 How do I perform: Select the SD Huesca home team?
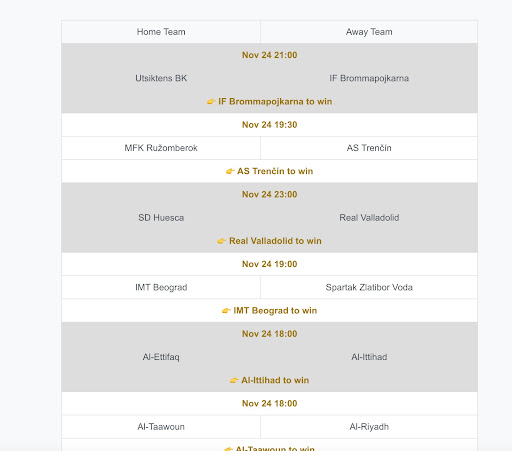[x=161, y=218]
